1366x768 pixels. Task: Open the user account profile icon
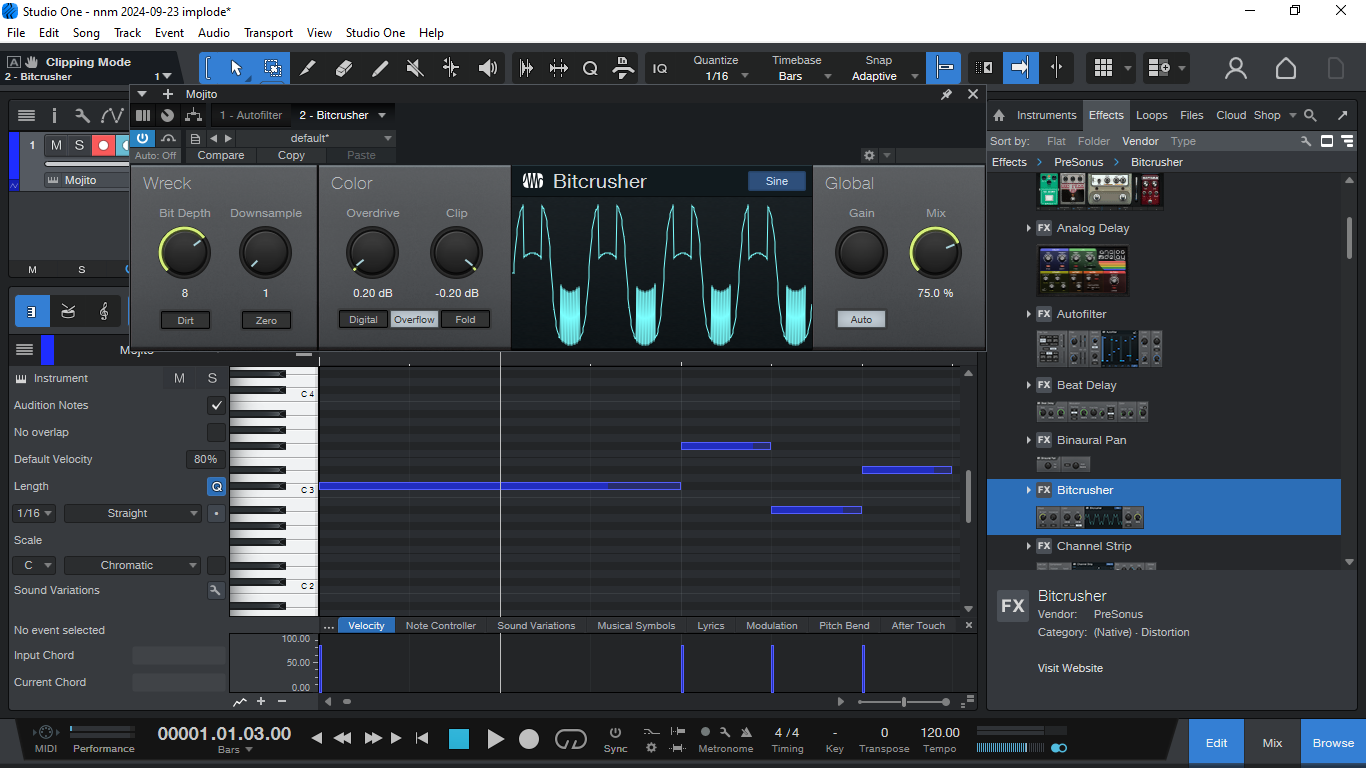coord(1236,68)
